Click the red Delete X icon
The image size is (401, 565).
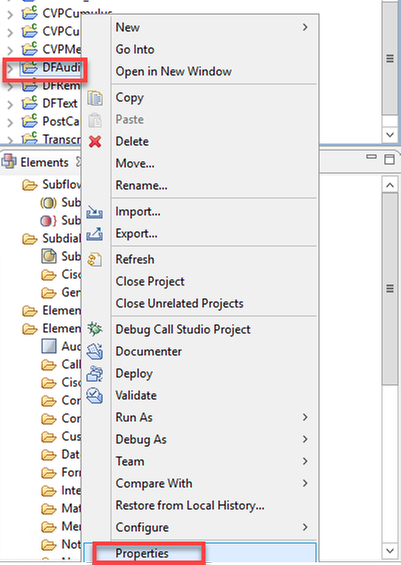95,142
